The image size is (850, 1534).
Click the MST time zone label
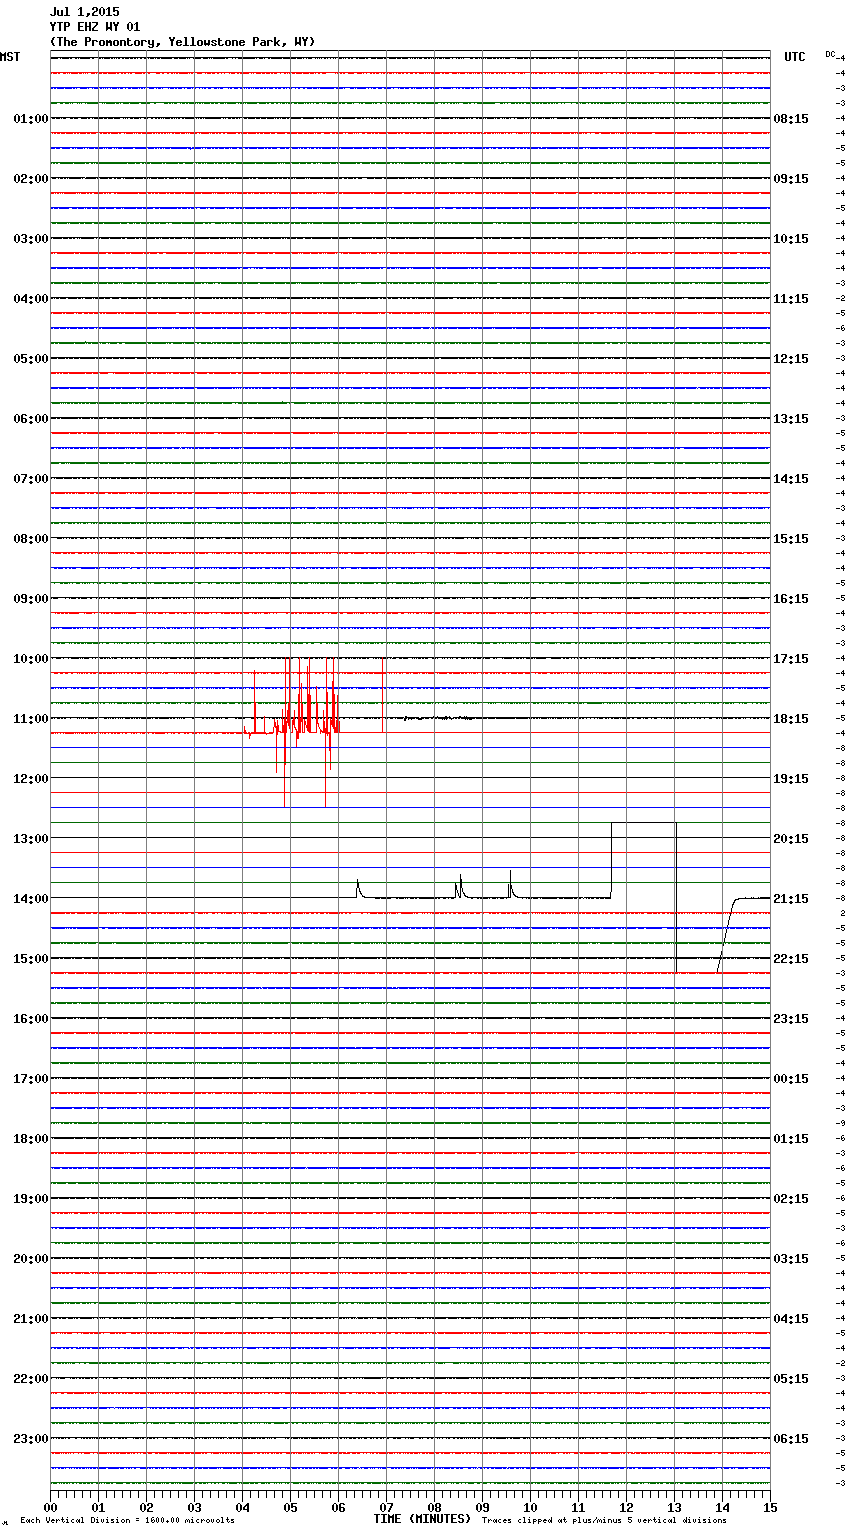(10, 57)
